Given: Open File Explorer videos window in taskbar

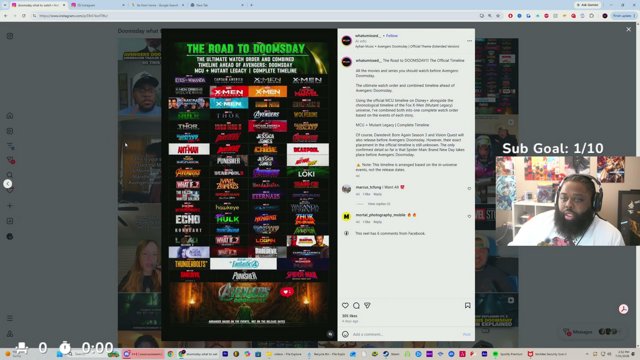Looking at the screenshot, I should click(284, 354).
